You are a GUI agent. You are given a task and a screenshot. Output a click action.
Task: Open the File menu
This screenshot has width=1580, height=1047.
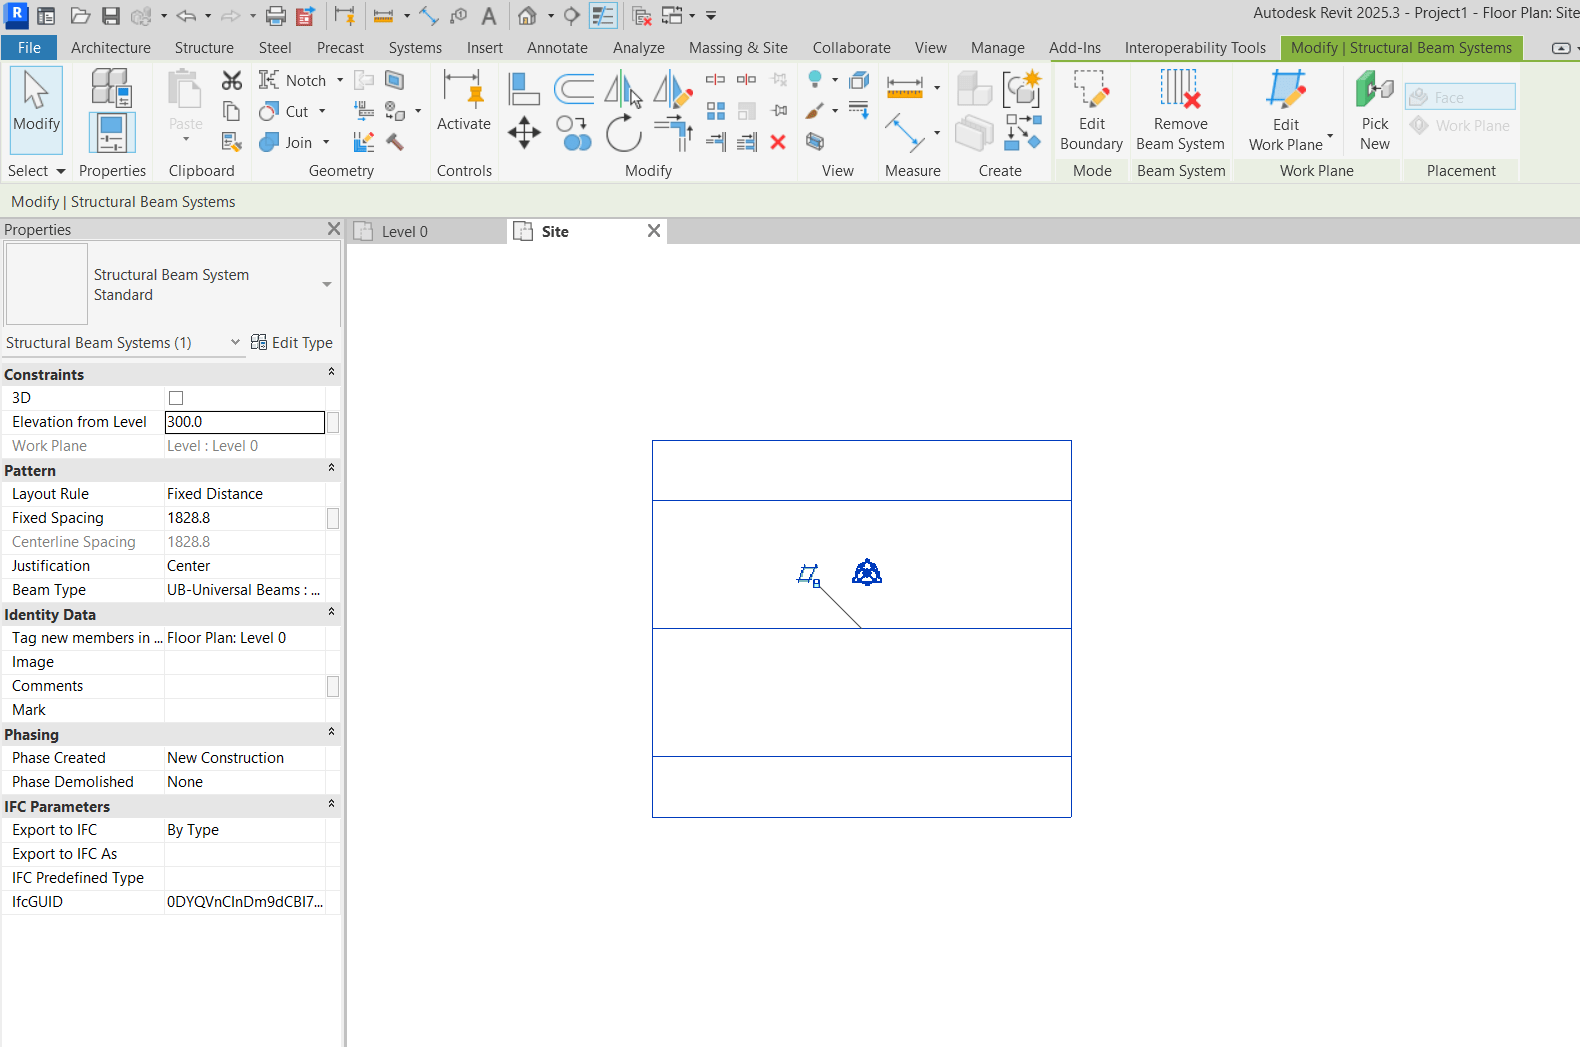pyautogui.click(x=29, y=47)
